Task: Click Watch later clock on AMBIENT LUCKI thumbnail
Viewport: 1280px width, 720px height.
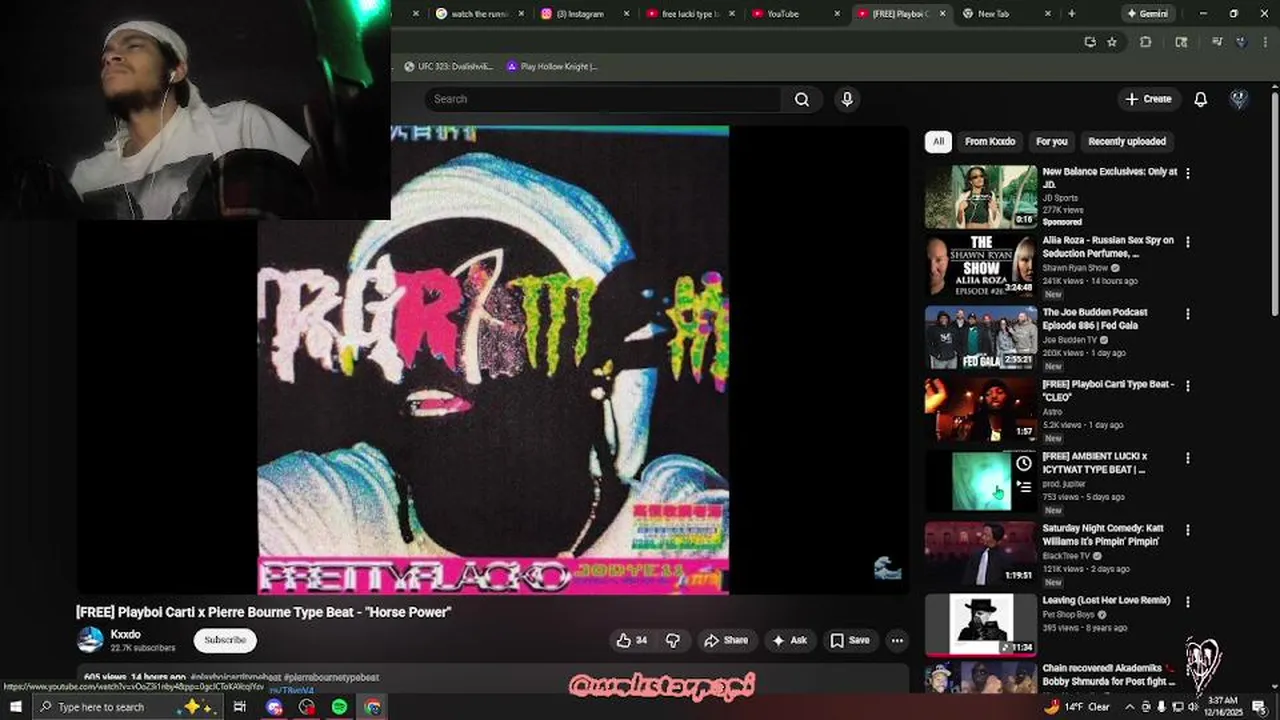Action: pyautogui.click(x=1024, y=464)
